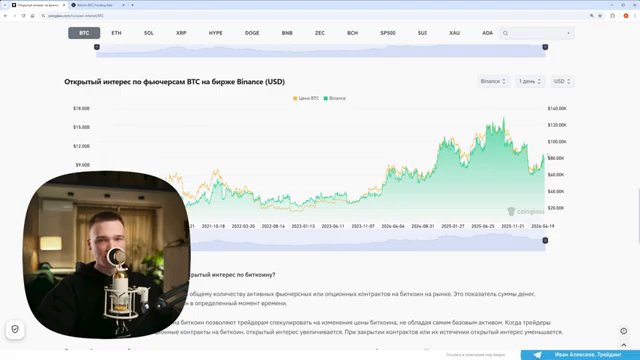The image size is (640, 360).
Task: Open the Binance exchange dropdown
Action: 493,81
